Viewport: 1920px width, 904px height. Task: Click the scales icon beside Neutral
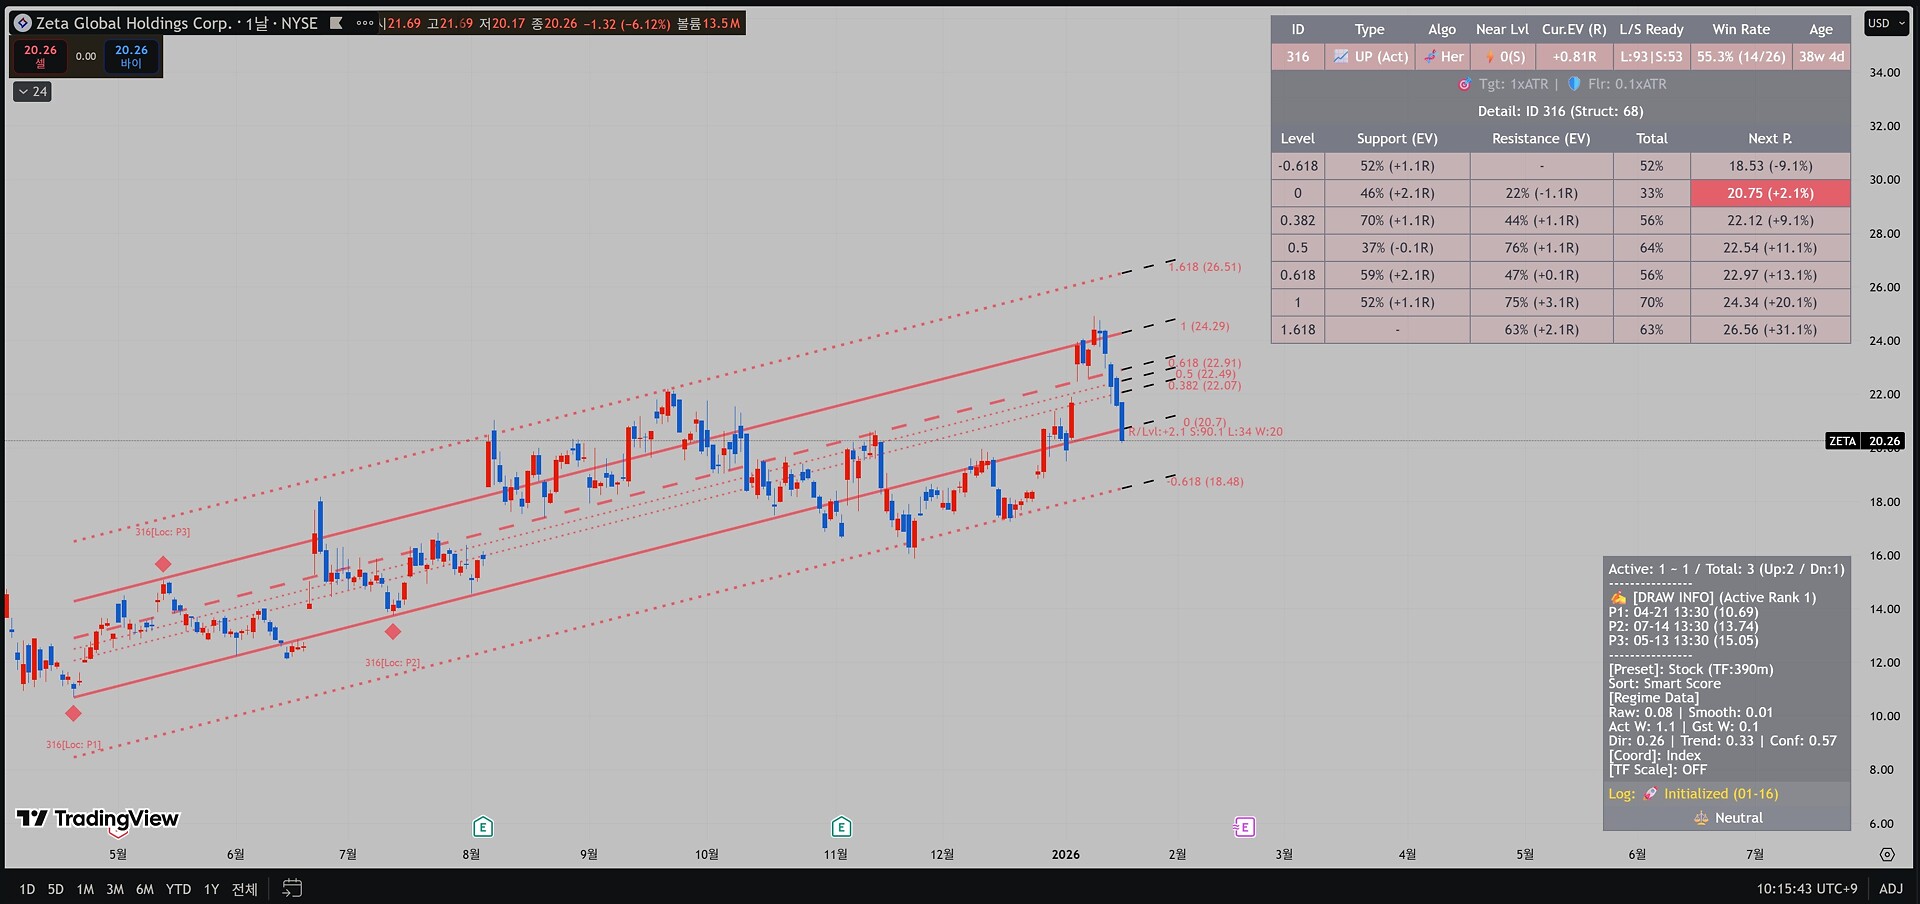click(x=1701, y=818)
